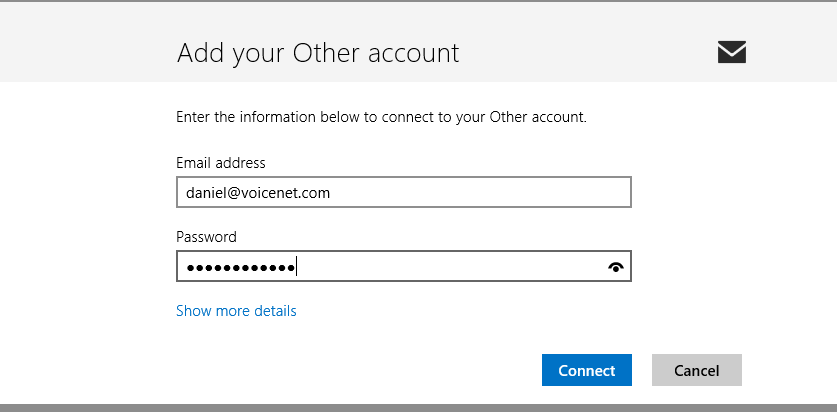Click the 'Add your Other account' title
The image size is (837, 412).
pos(318,53)
